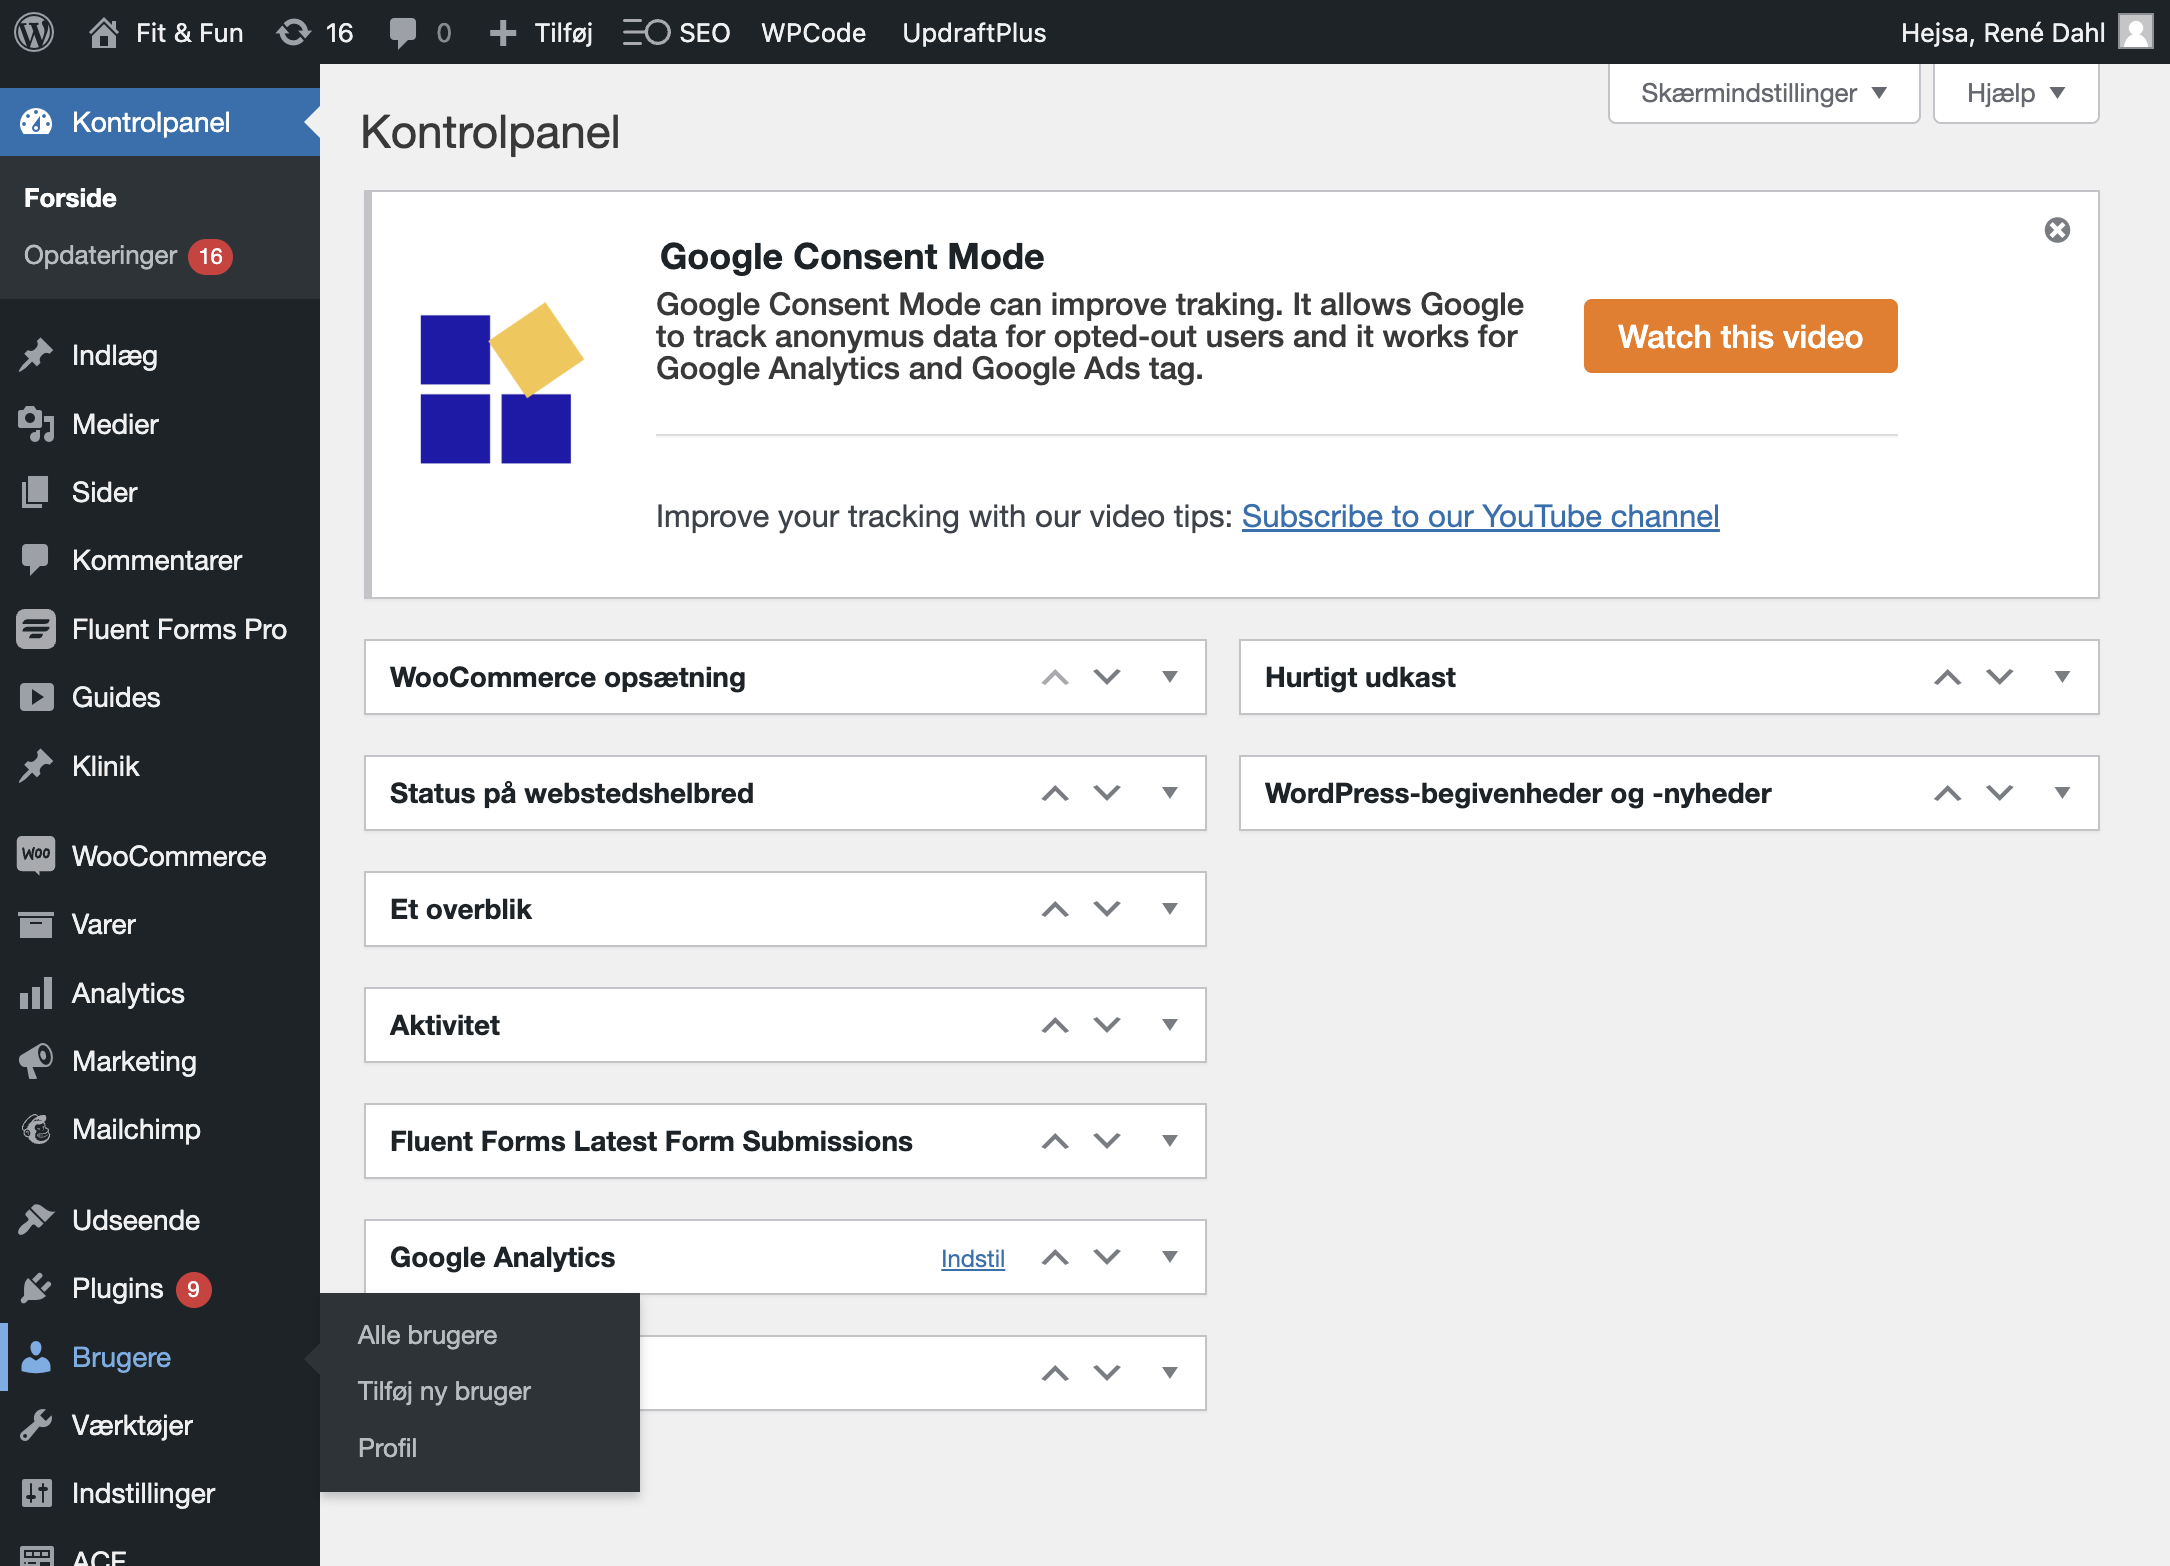2170x1566 pixels.
Task: Open Subscribe to our YouTube channel link
Action: pos(1480,516)
